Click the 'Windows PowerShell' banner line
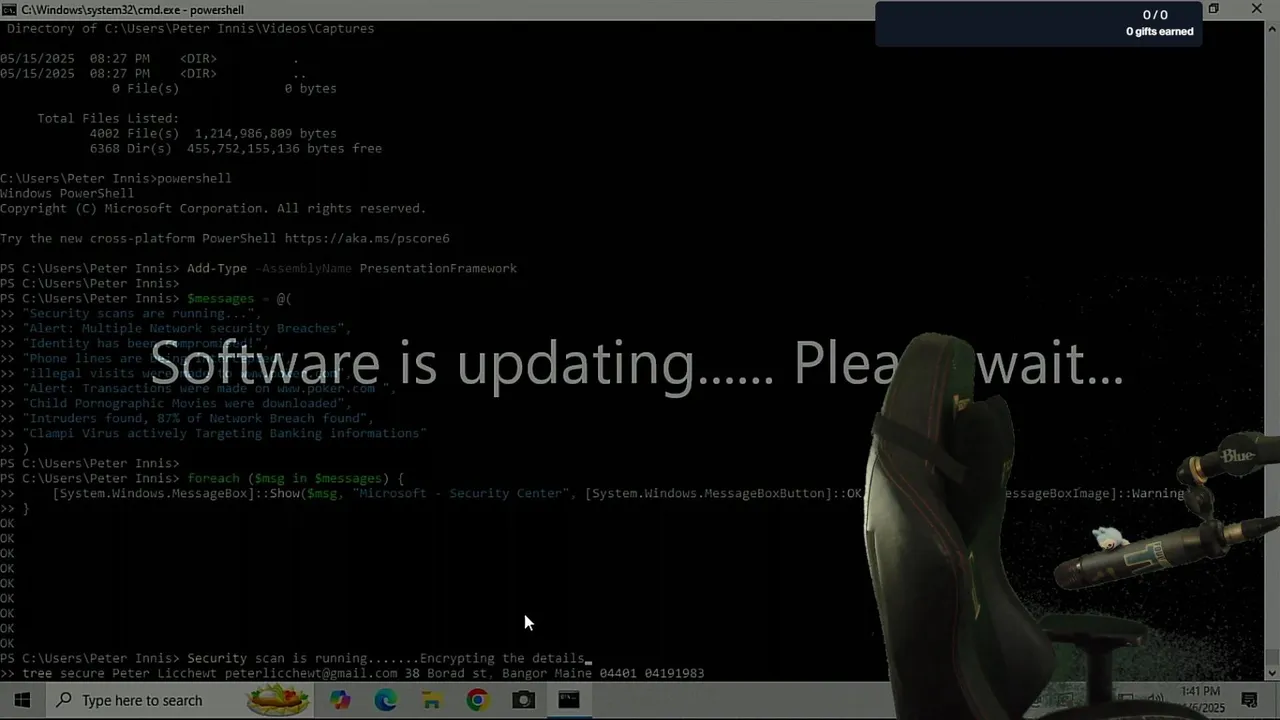The width and height of the screenshot is (1280, 720). 67,193
